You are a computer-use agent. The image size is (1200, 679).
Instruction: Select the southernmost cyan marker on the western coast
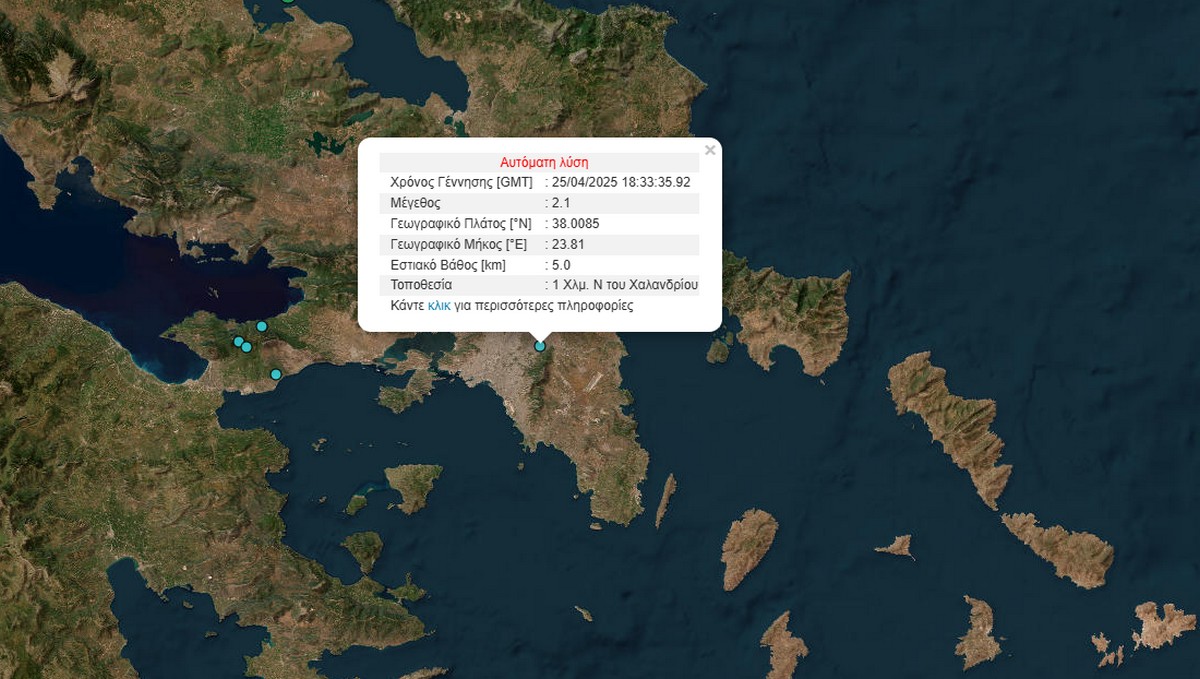(x=276, y=374)
